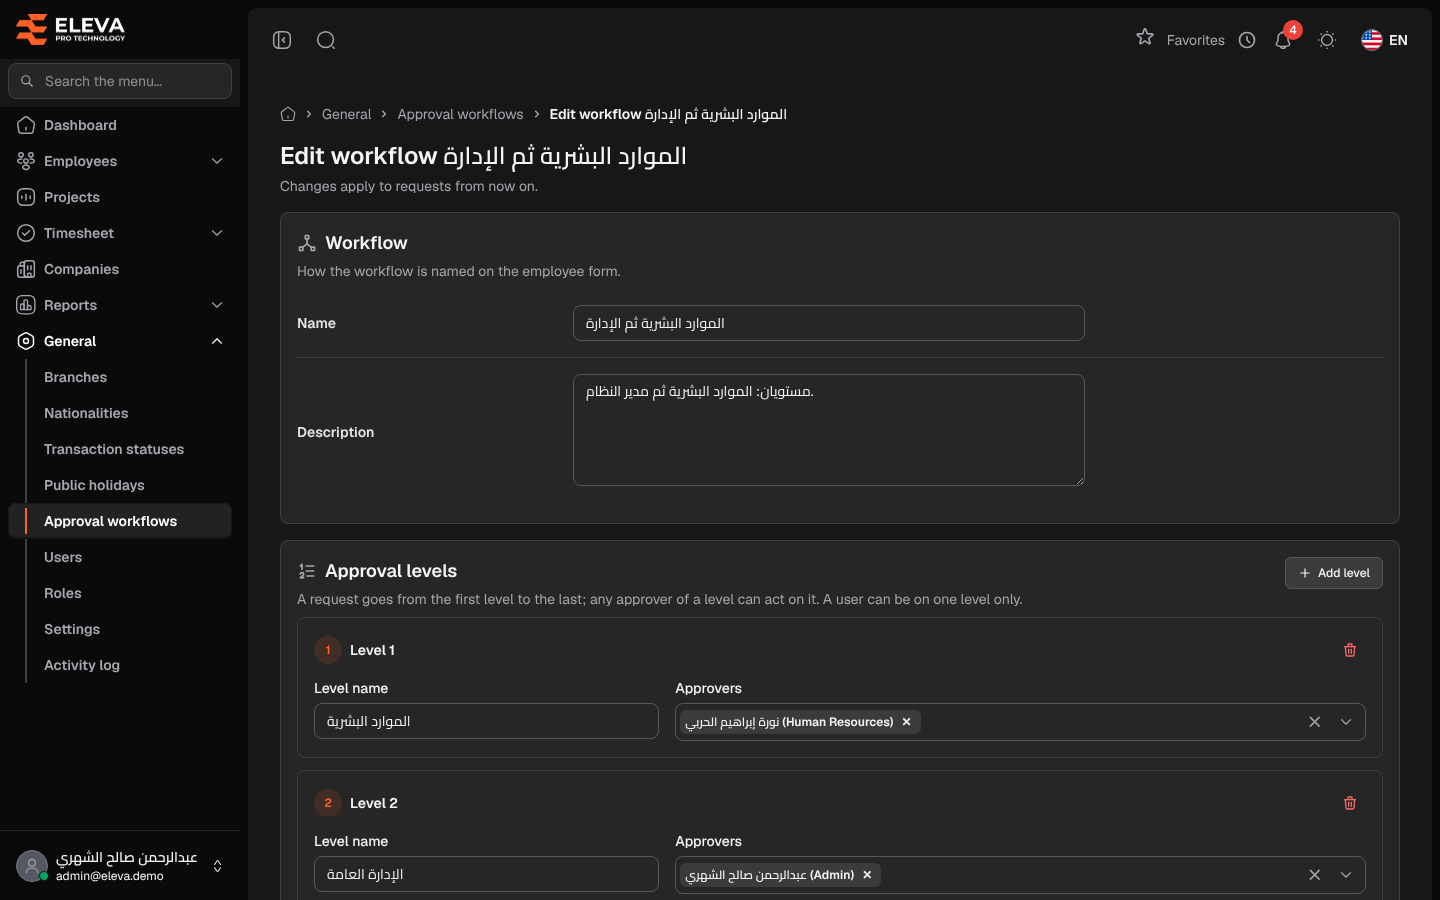Open recent history clock icon

[x=1247, y=40]
